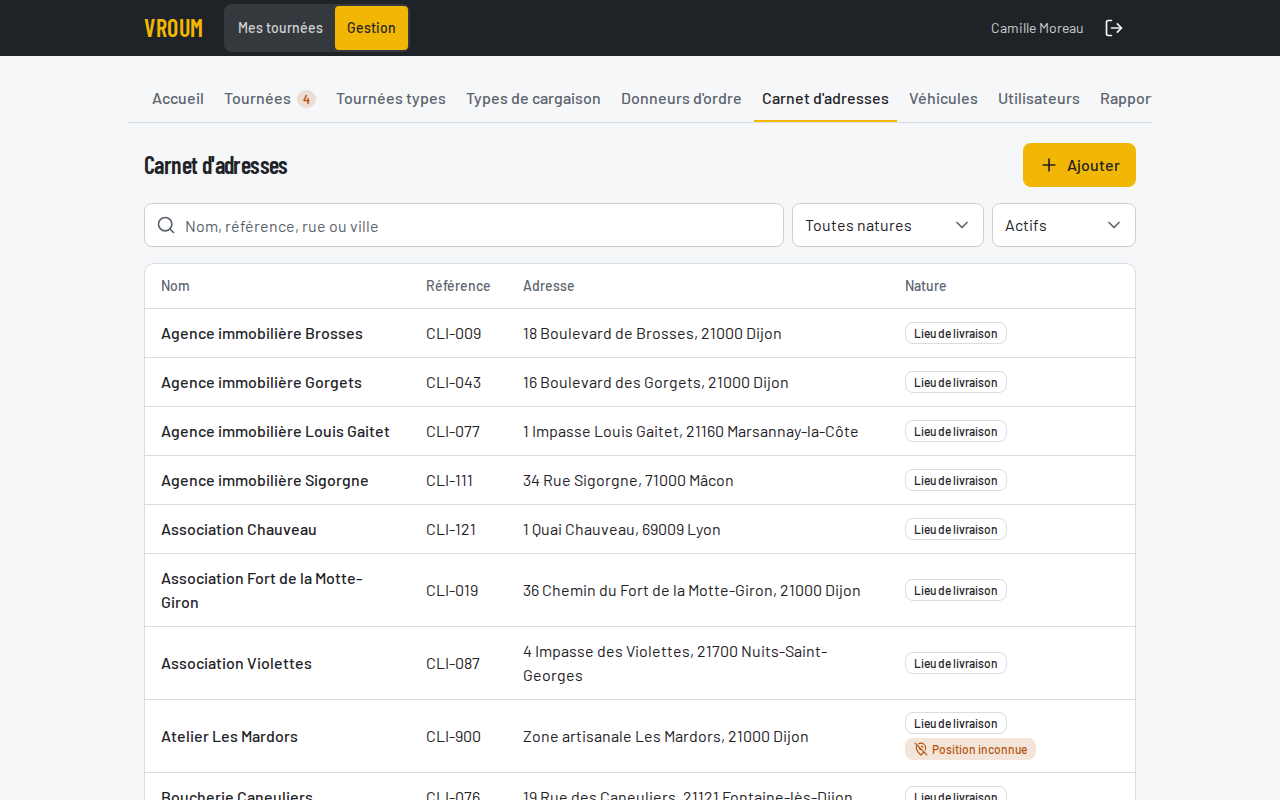Click the Tournées count badge 4
The image size is (1280, 800).
[306, 98]
